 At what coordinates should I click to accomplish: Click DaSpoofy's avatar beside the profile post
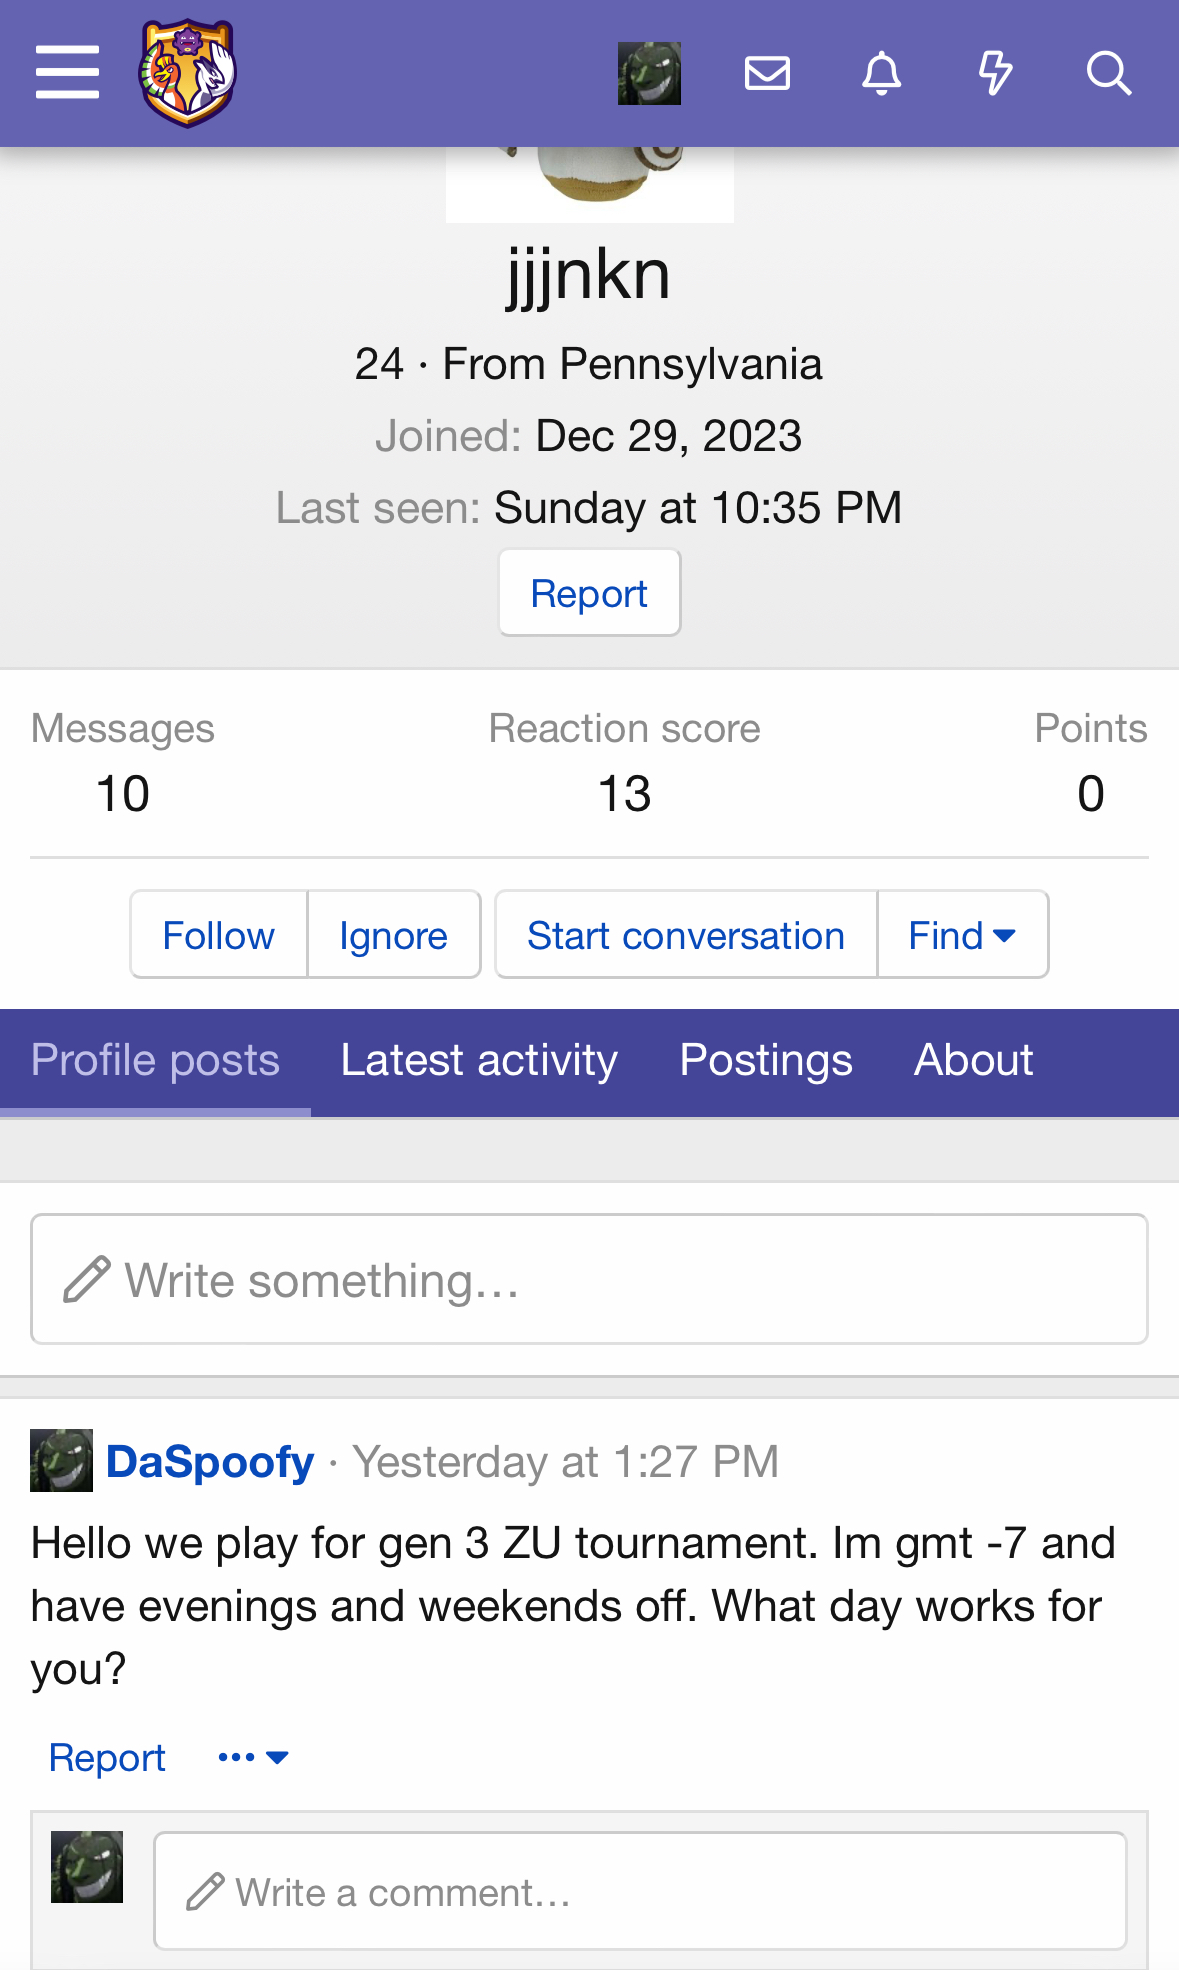tap(61, 1461)
